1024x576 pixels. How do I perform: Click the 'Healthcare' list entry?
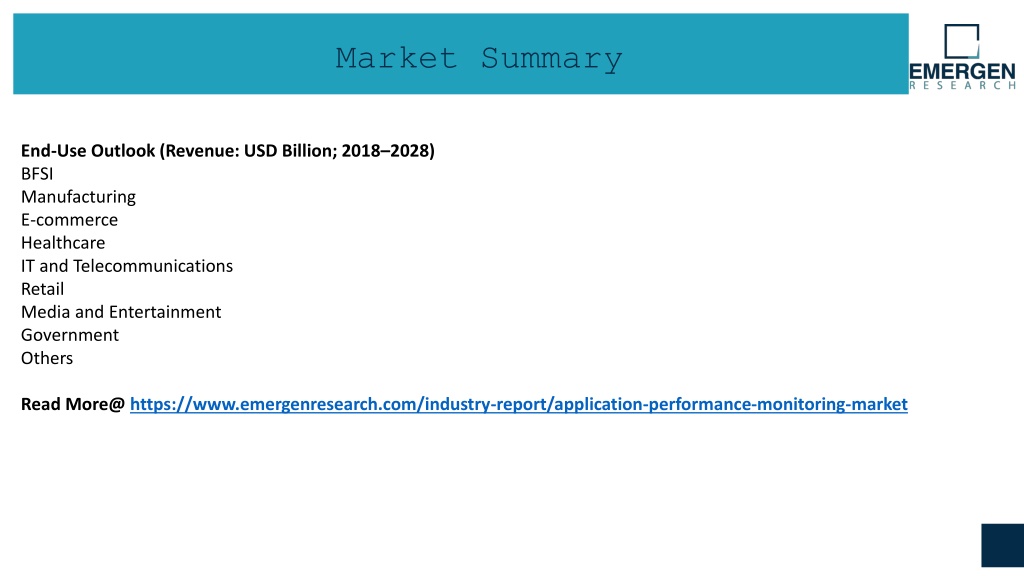[x=63, y=243]
